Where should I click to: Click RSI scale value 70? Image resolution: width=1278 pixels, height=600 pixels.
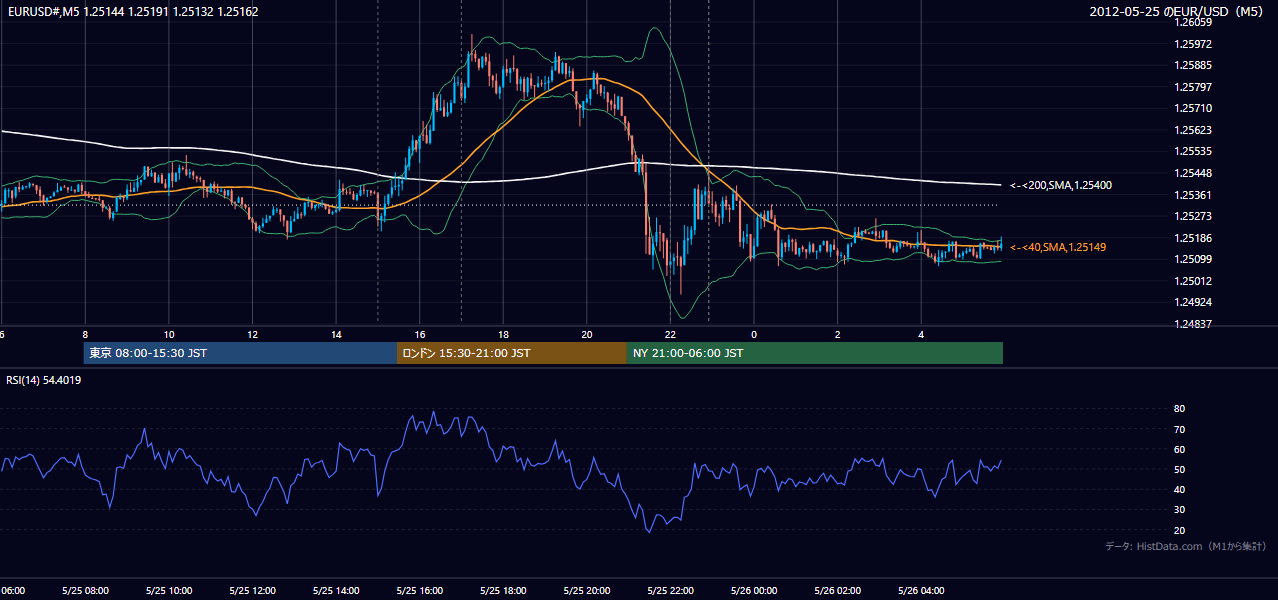(1179, 429)
